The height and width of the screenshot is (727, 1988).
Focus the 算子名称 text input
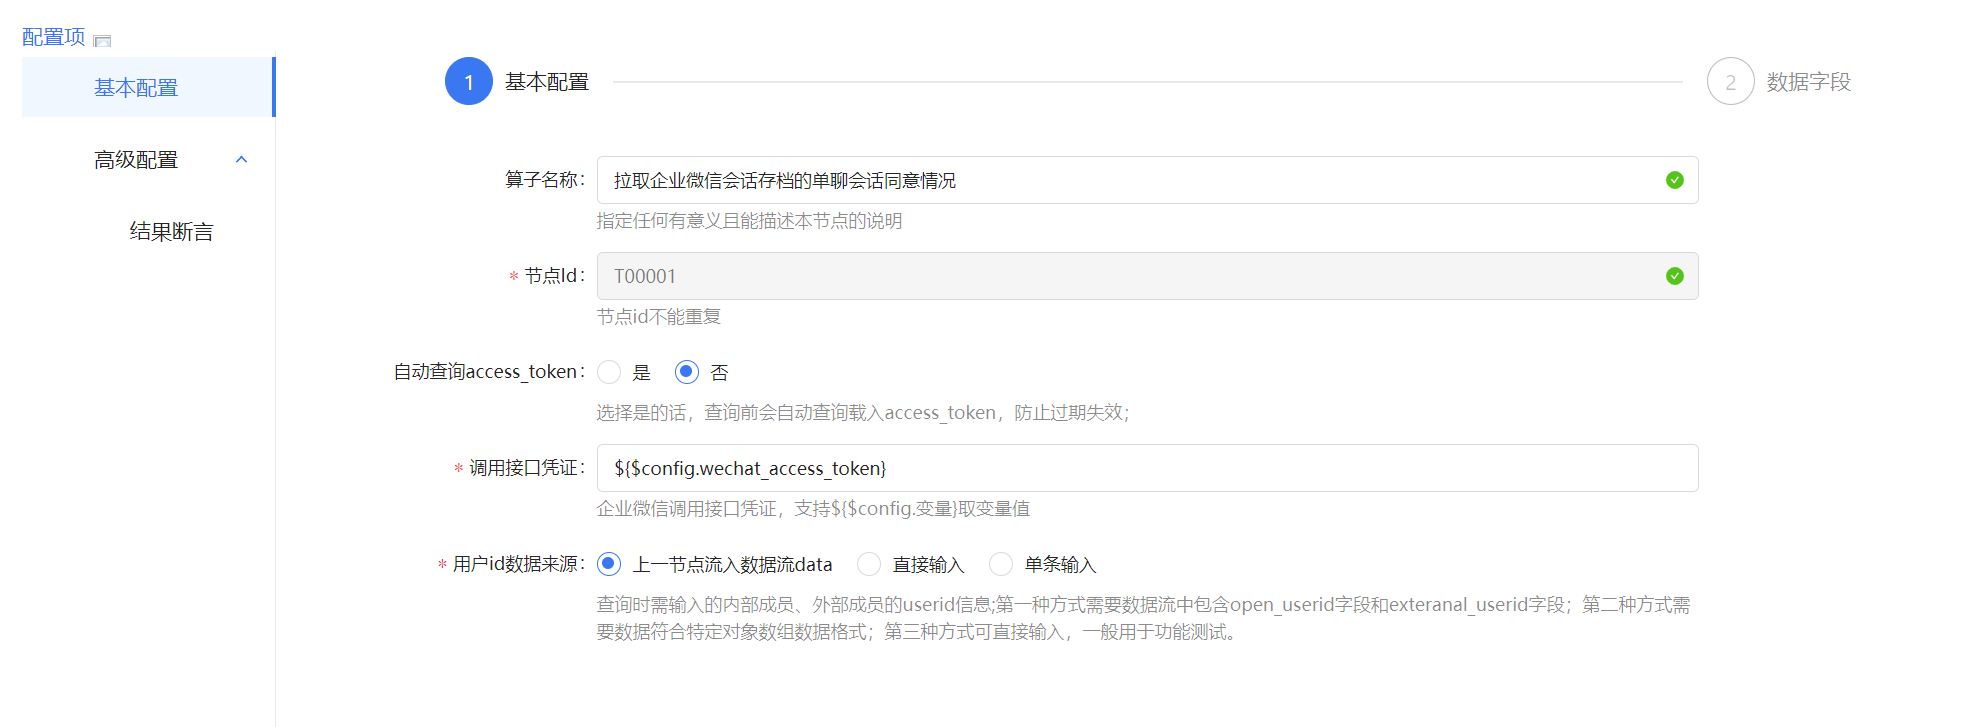click(1130, 180)
